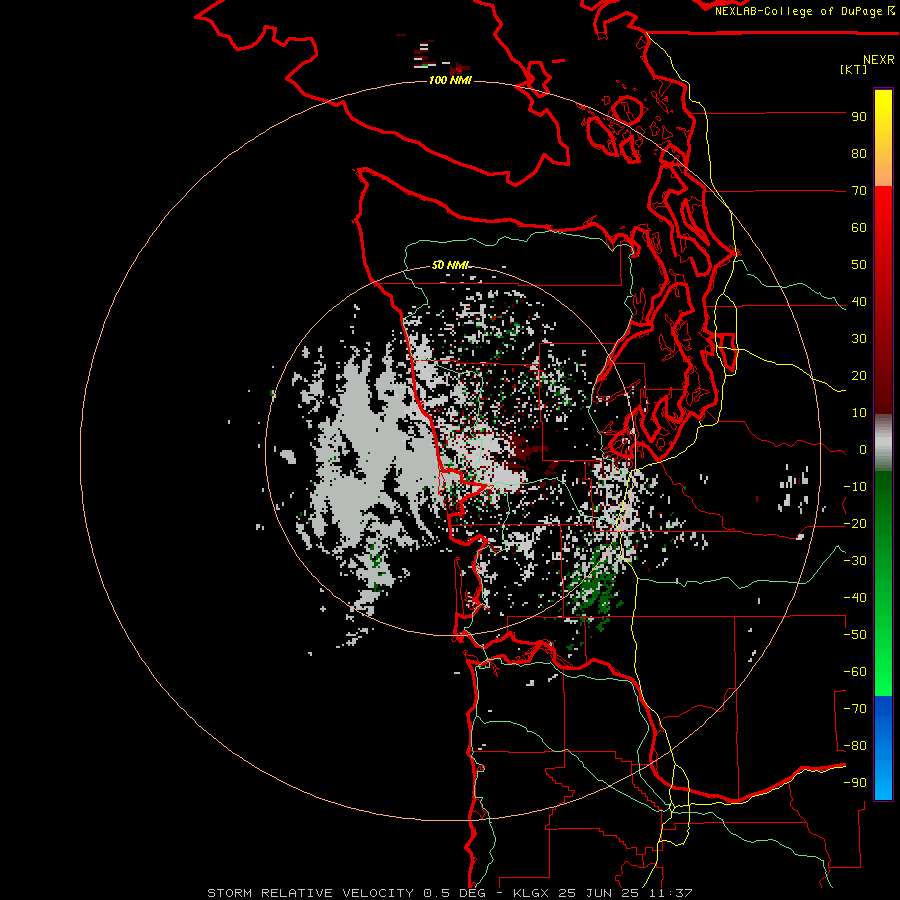Select the 20 value on the velocity scale
This screenshot has height=900, width=900.
point(859,376)
